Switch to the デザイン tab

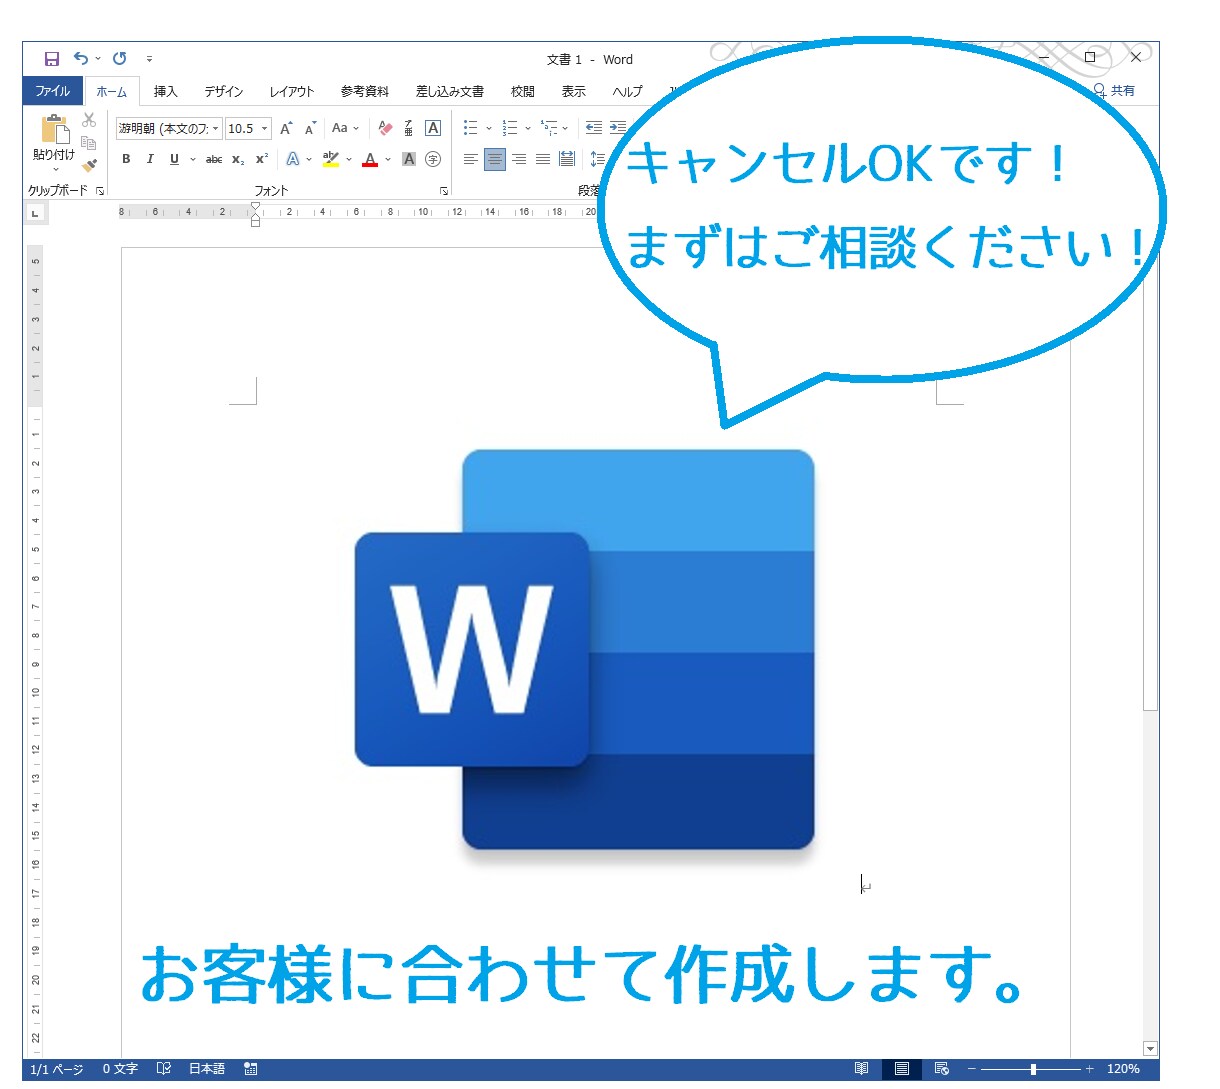(x=224, y=91)
